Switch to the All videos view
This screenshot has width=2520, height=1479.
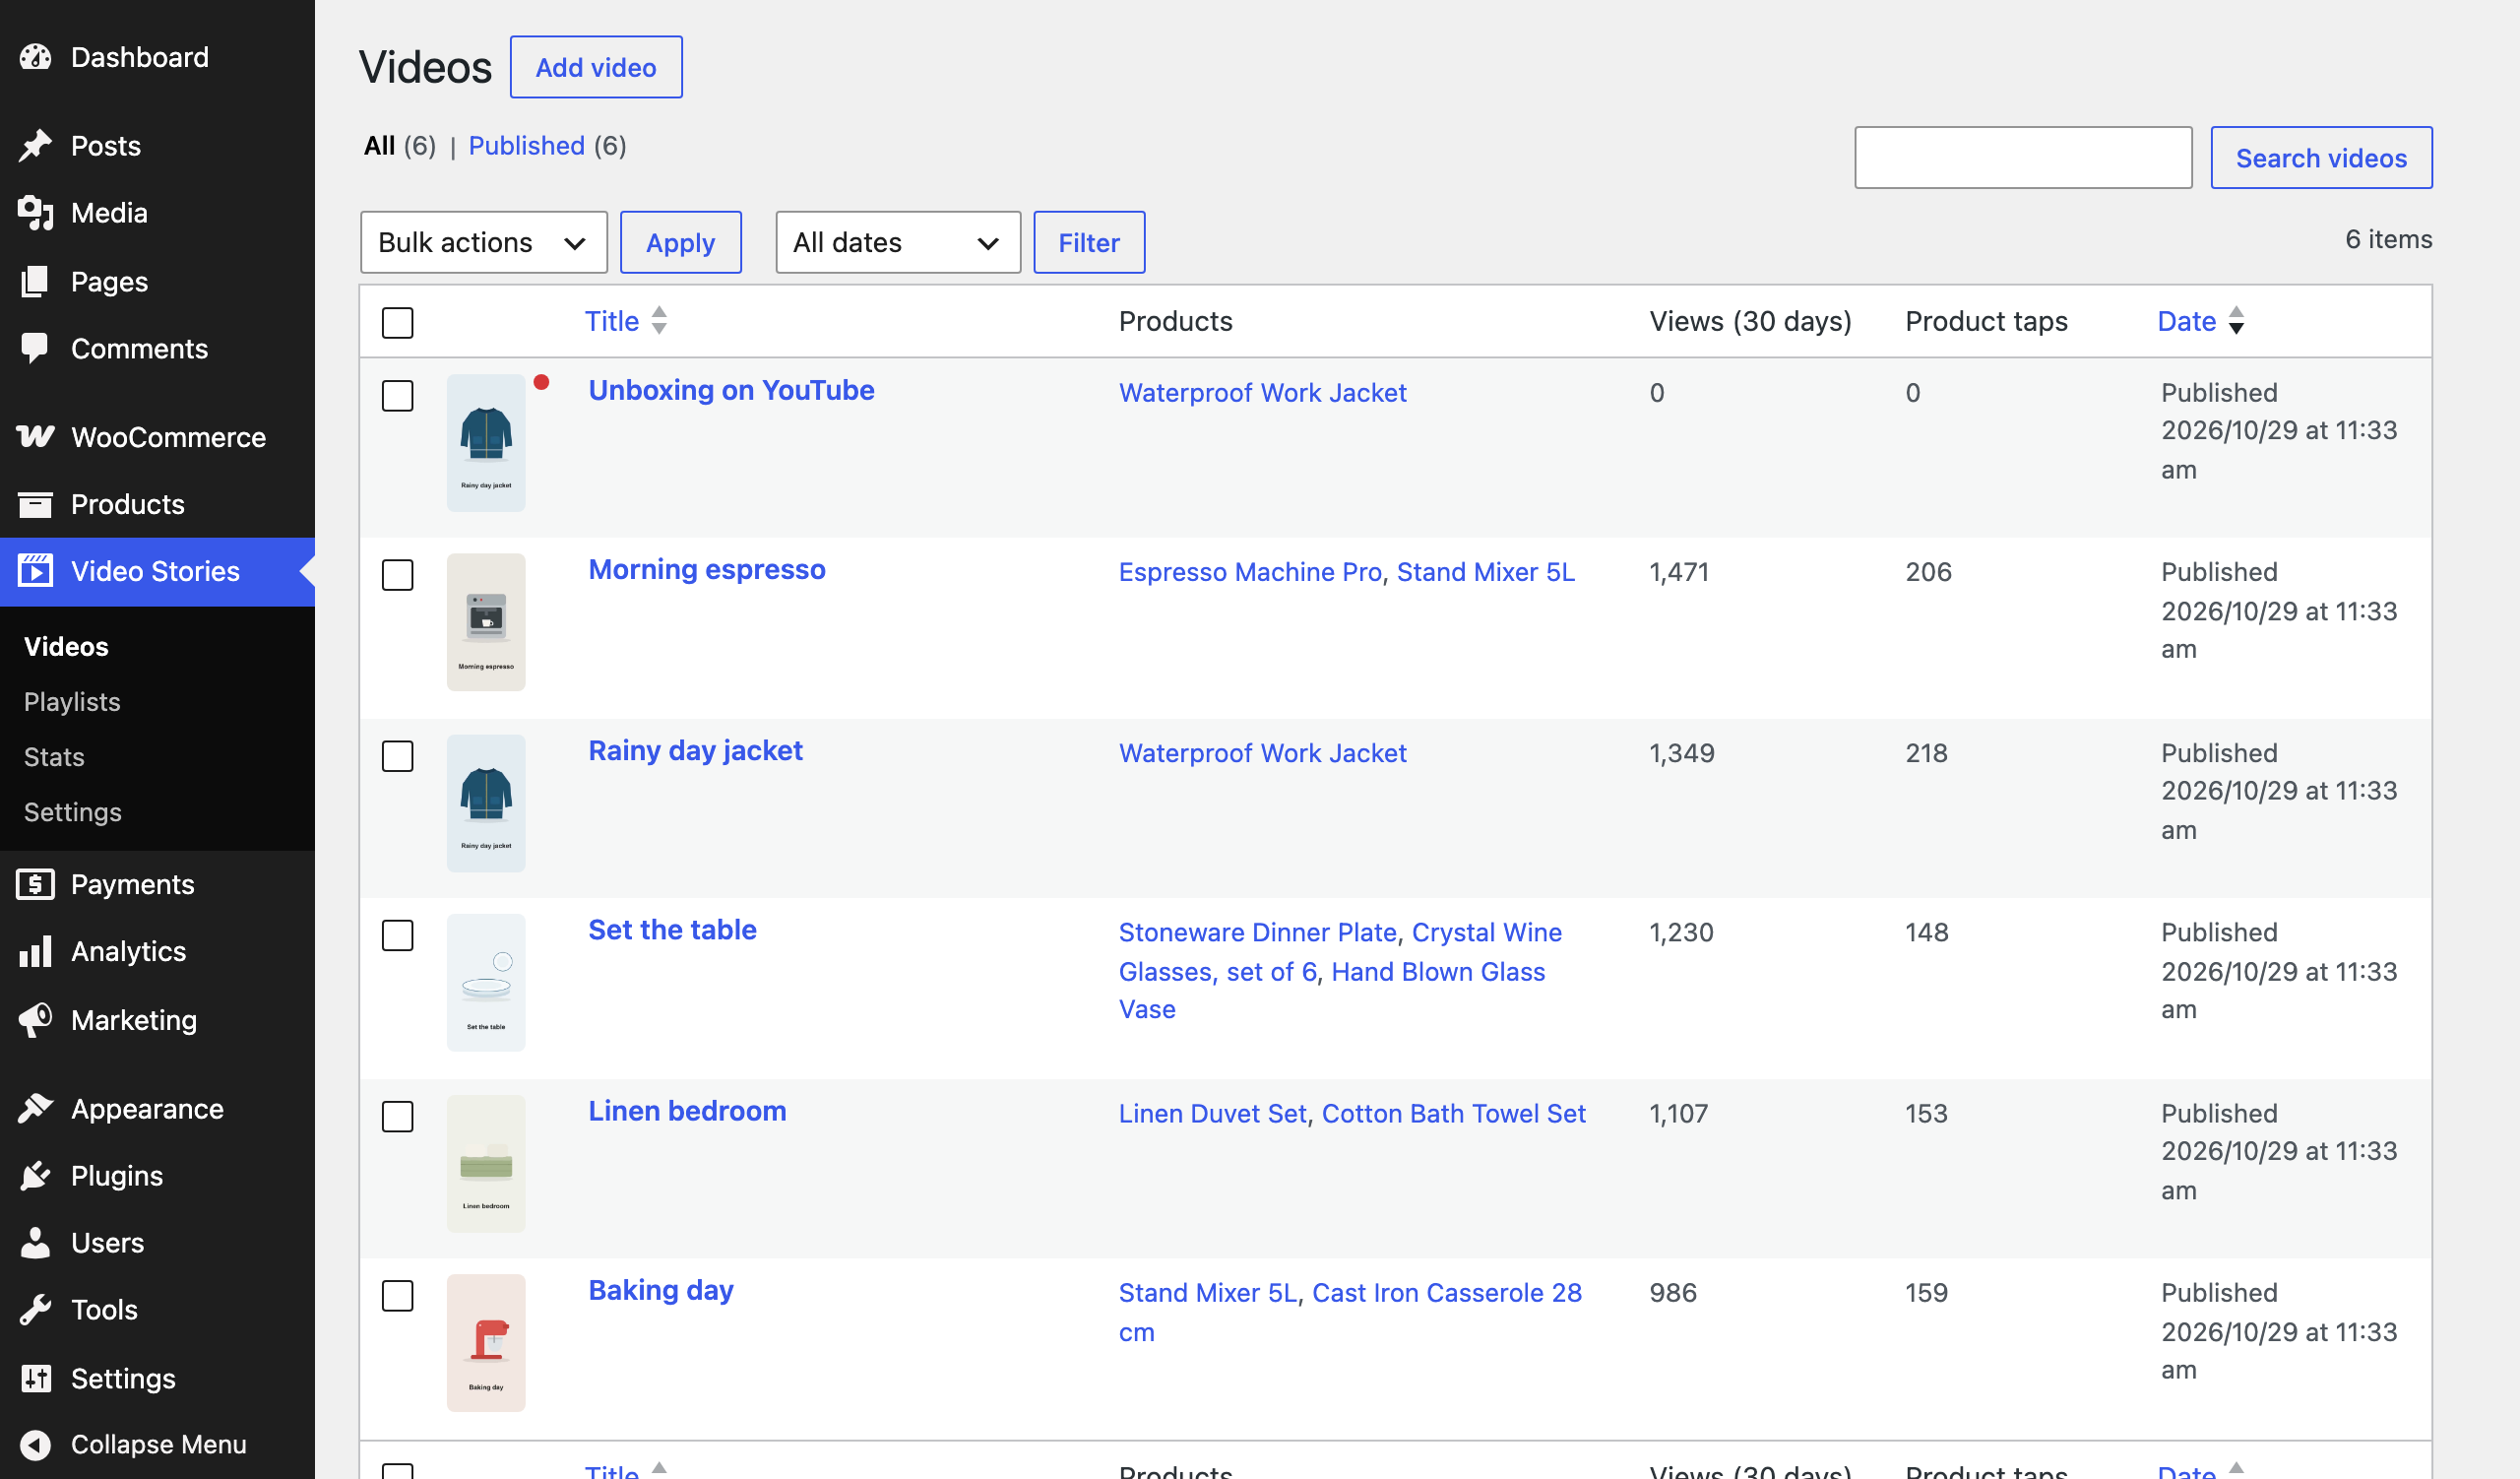tap(380, 146)
